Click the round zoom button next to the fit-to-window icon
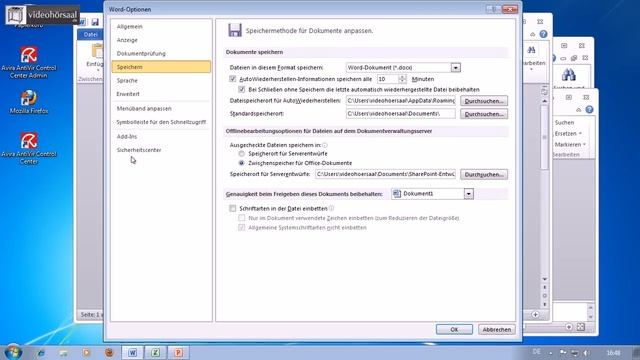Screen dimensions: 640x360 [x=569, y=327]
